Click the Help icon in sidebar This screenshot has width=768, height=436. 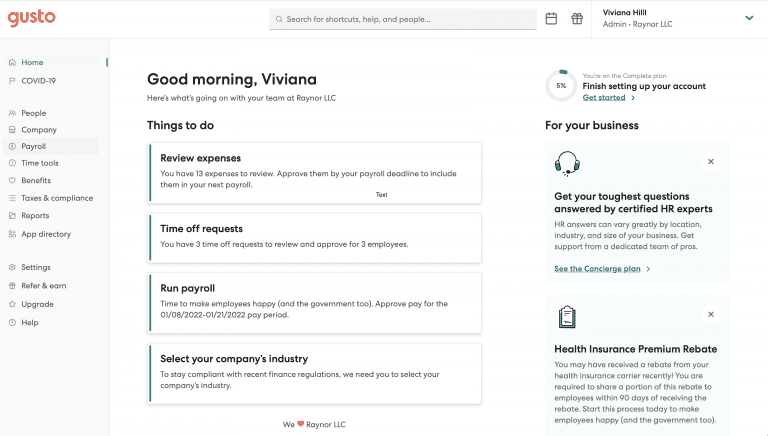coord(12,322)
